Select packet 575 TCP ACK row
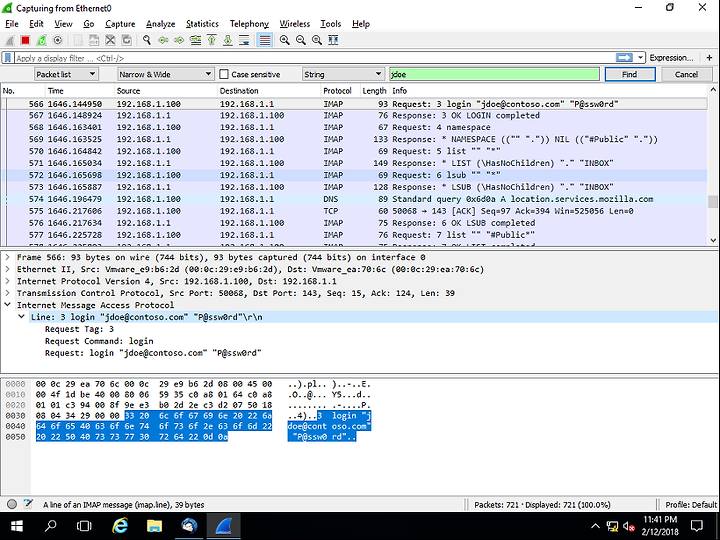 tap(354, 211)
